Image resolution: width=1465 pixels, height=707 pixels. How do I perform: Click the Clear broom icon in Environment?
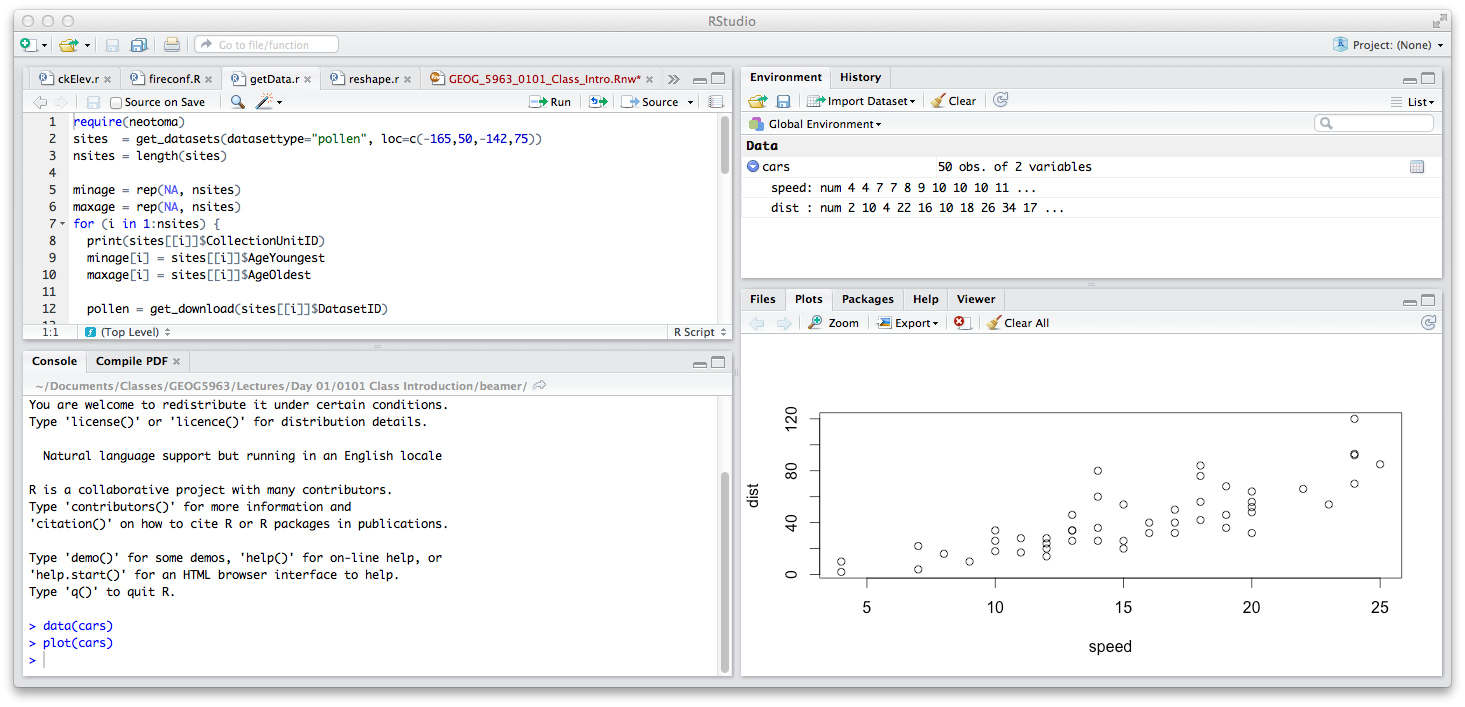pyautogui.click(x=953, y=101)
